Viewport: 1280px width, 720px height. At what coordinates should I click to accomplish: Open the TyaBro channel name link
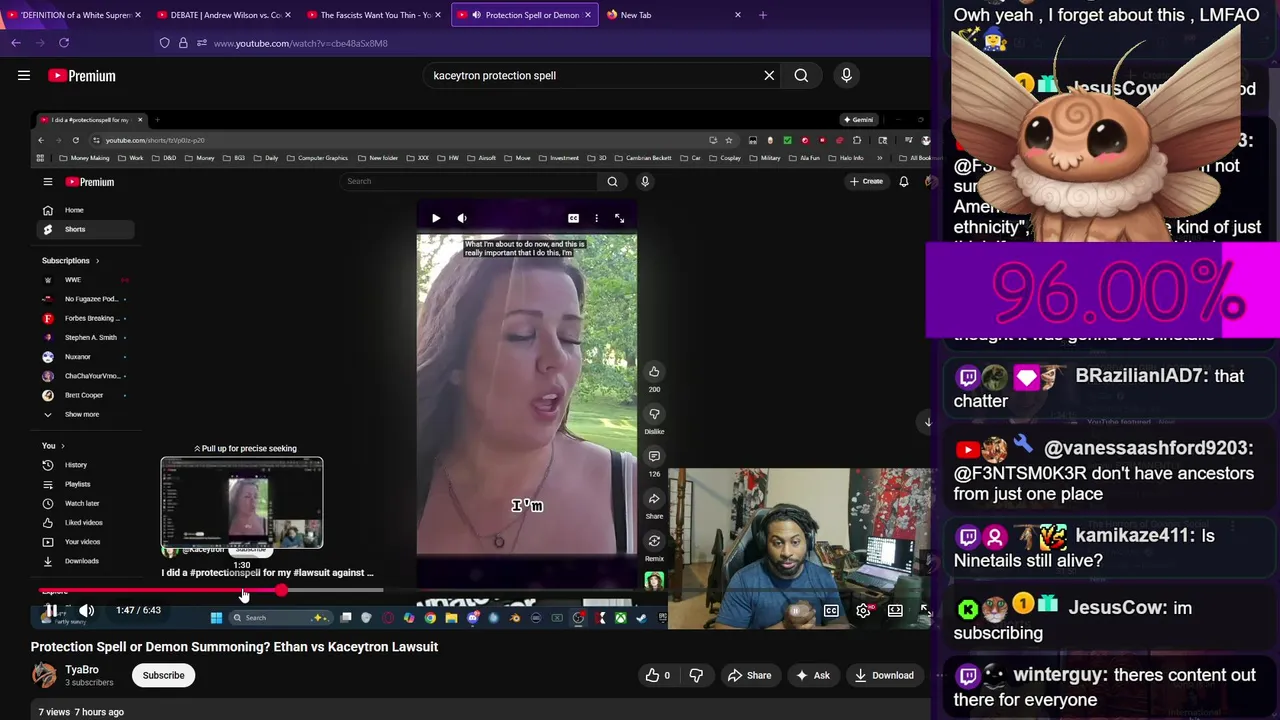click(82, 669)
